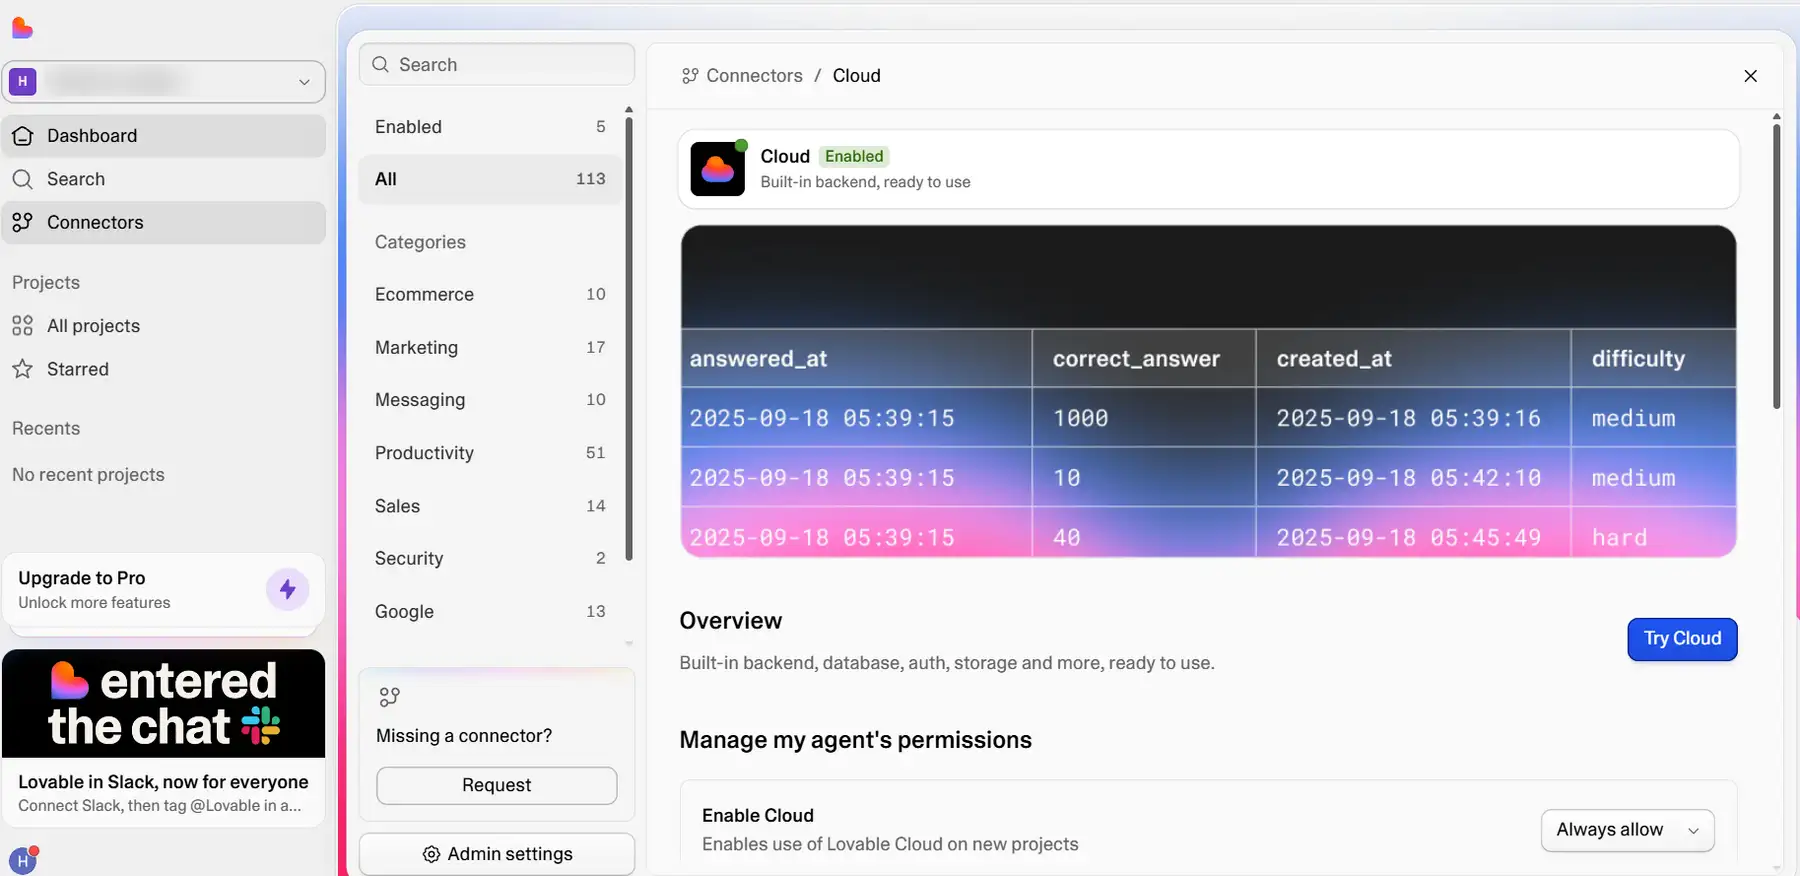Image resolution: width=1800 pixels, height=876 pixels.
Task: Click the category list scrollbar
Action: [629, 340]
